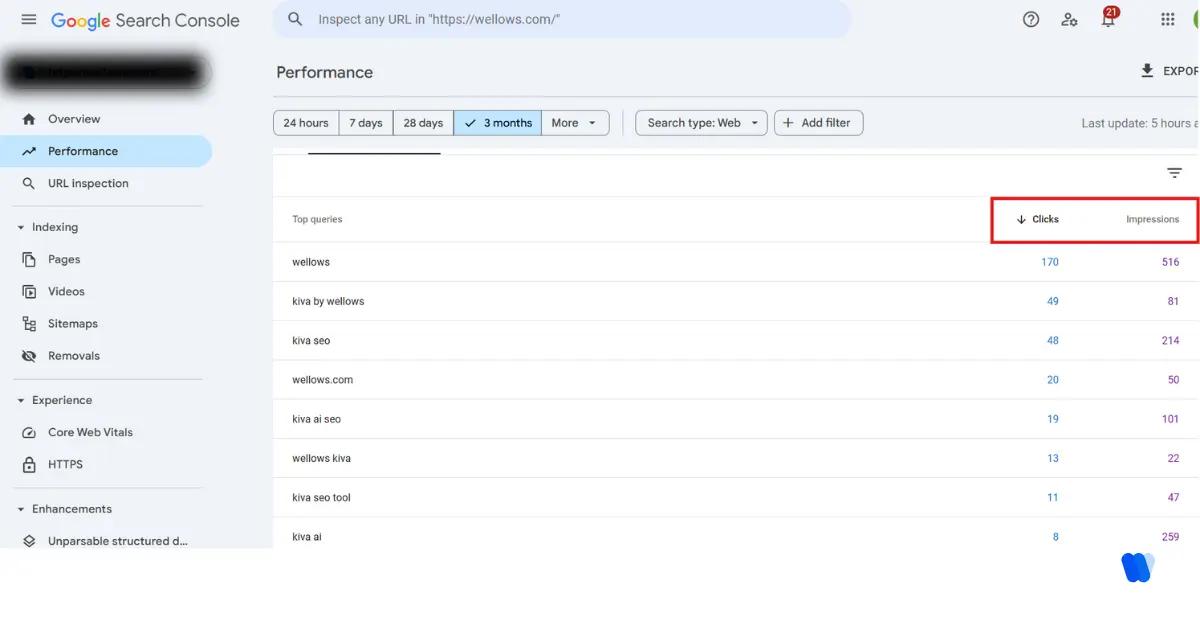Click the filter icon above the queries table
Screen dimensions: 1200x630
[x=1174, y=172]
